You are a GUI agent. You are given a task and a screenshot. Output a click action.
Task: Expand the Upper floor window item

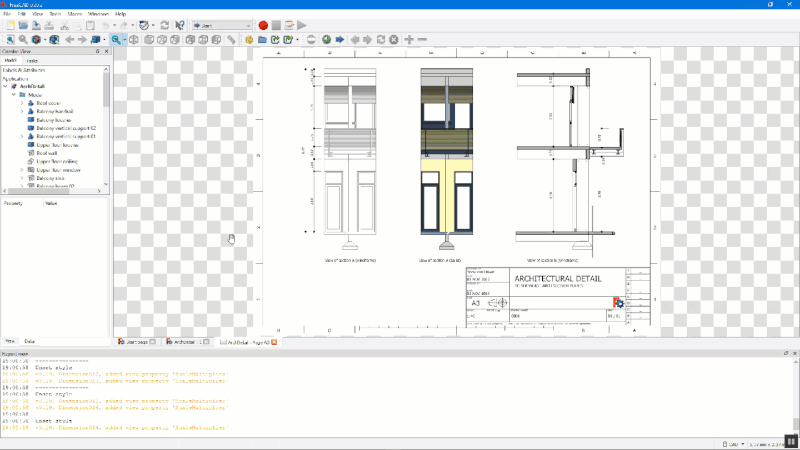21,170
